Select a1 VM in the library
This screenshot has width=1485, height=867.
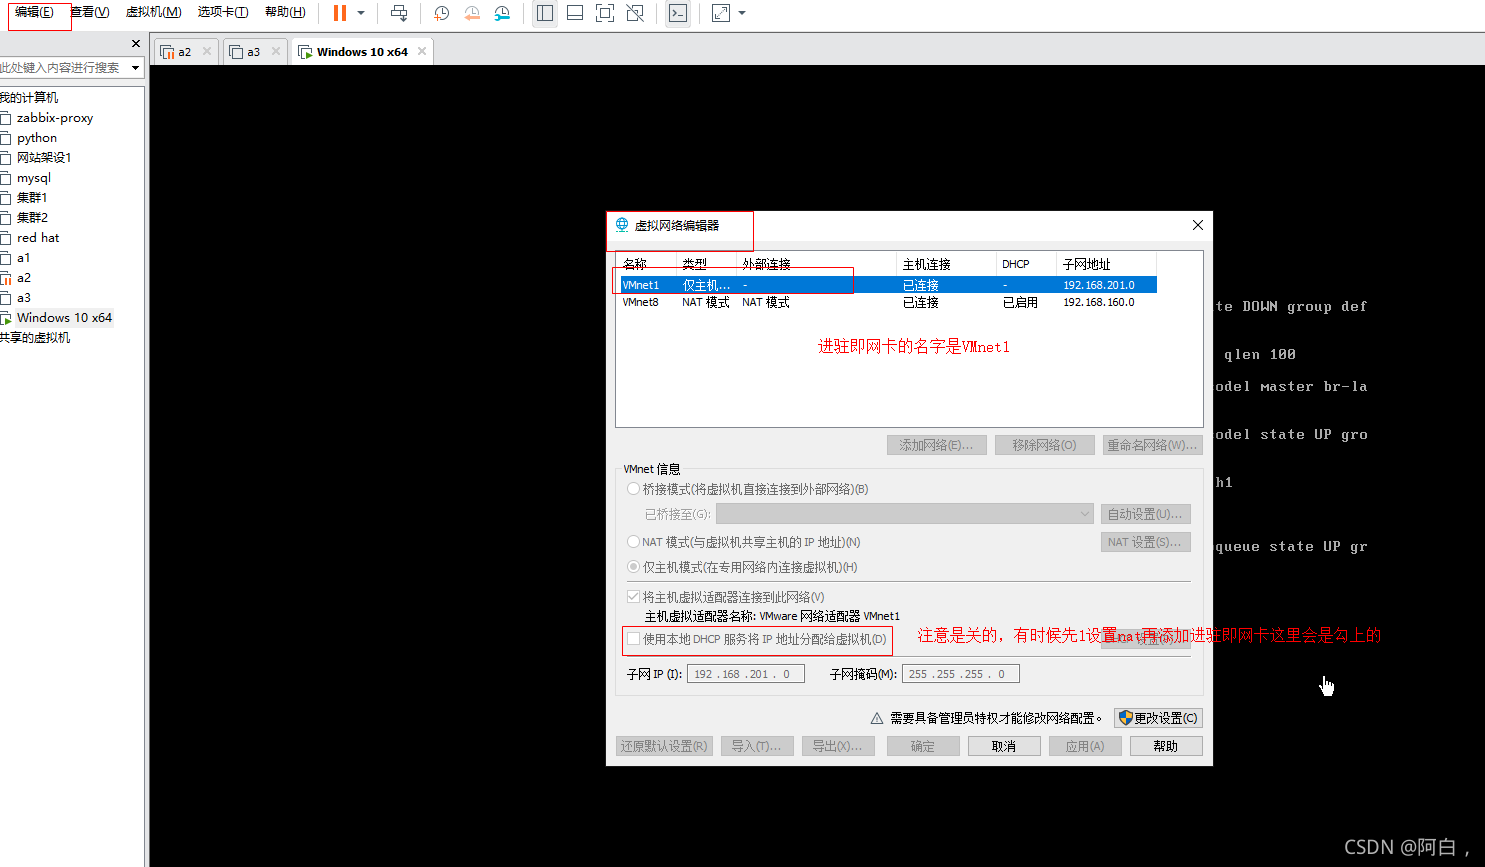[24, 258]
